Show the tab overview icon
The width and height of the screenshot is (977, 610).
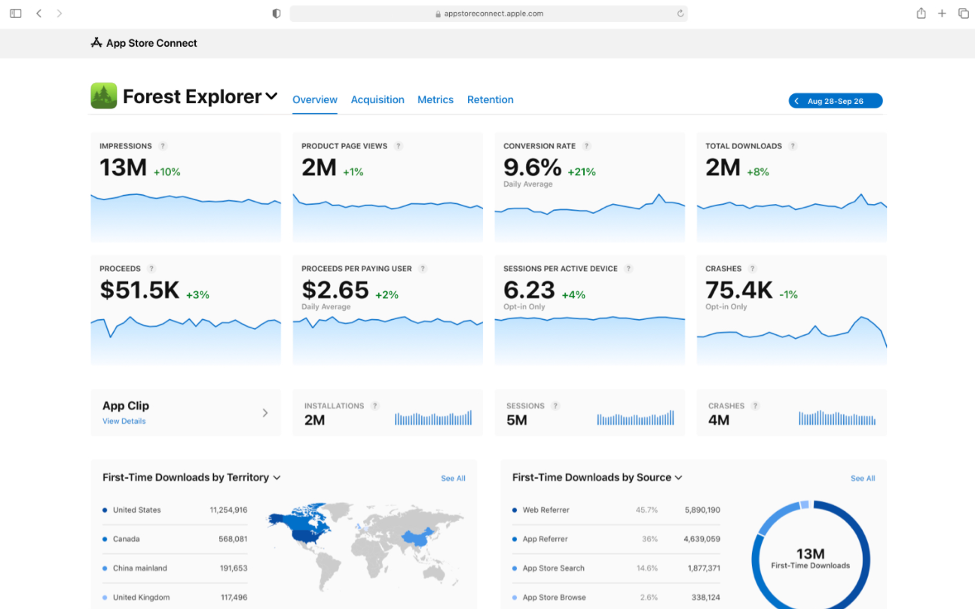pyautogui.click(x=963, y=13)
